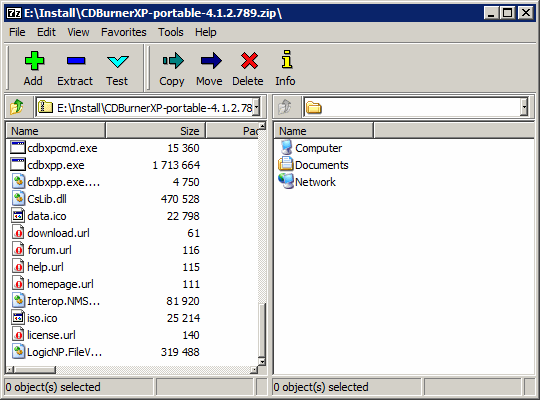
Task: Click the size value 25 214
Action: pyautogui.click(x=183, y=318)
